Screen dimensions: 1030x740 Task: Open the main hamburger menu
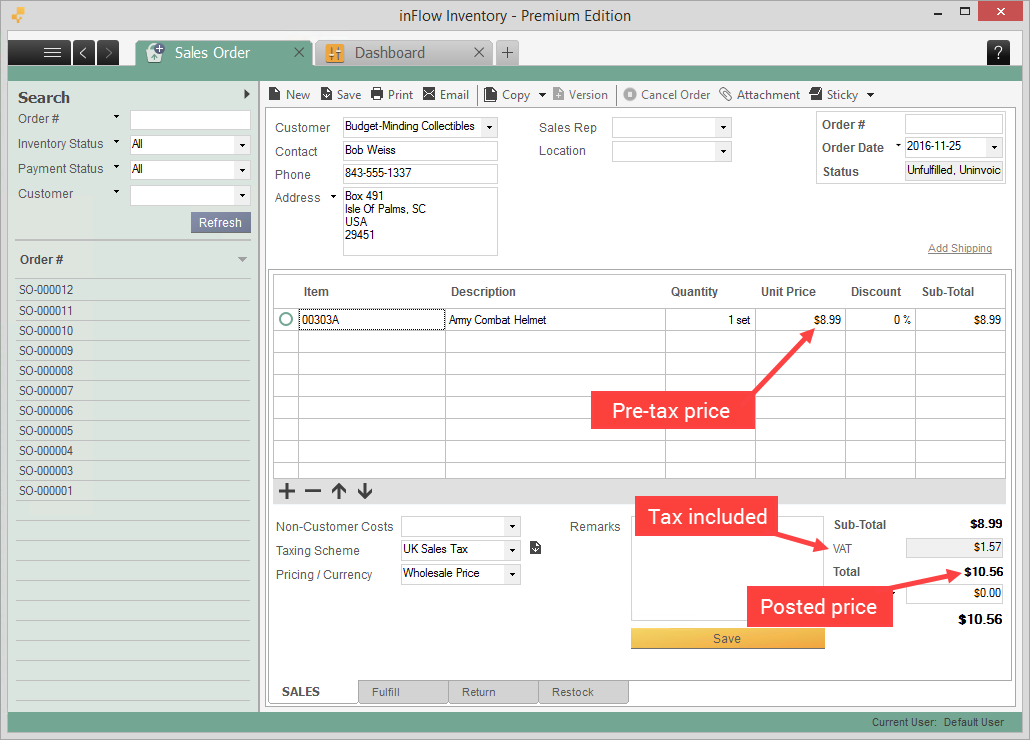coord(39,53)
